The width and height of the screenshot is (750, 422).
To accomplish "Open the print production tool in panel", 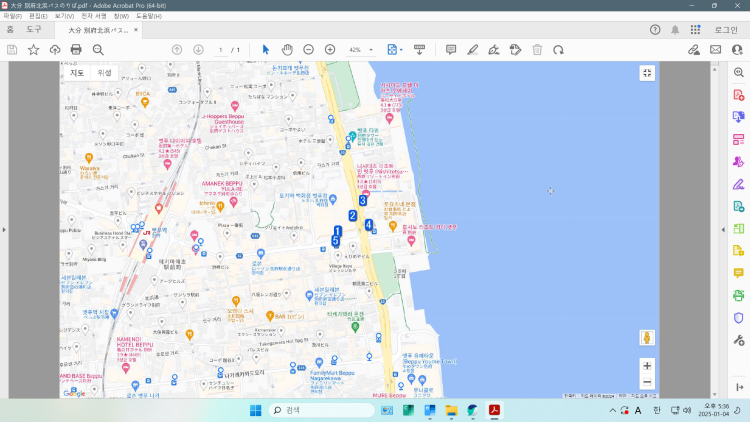I will 739,295.
